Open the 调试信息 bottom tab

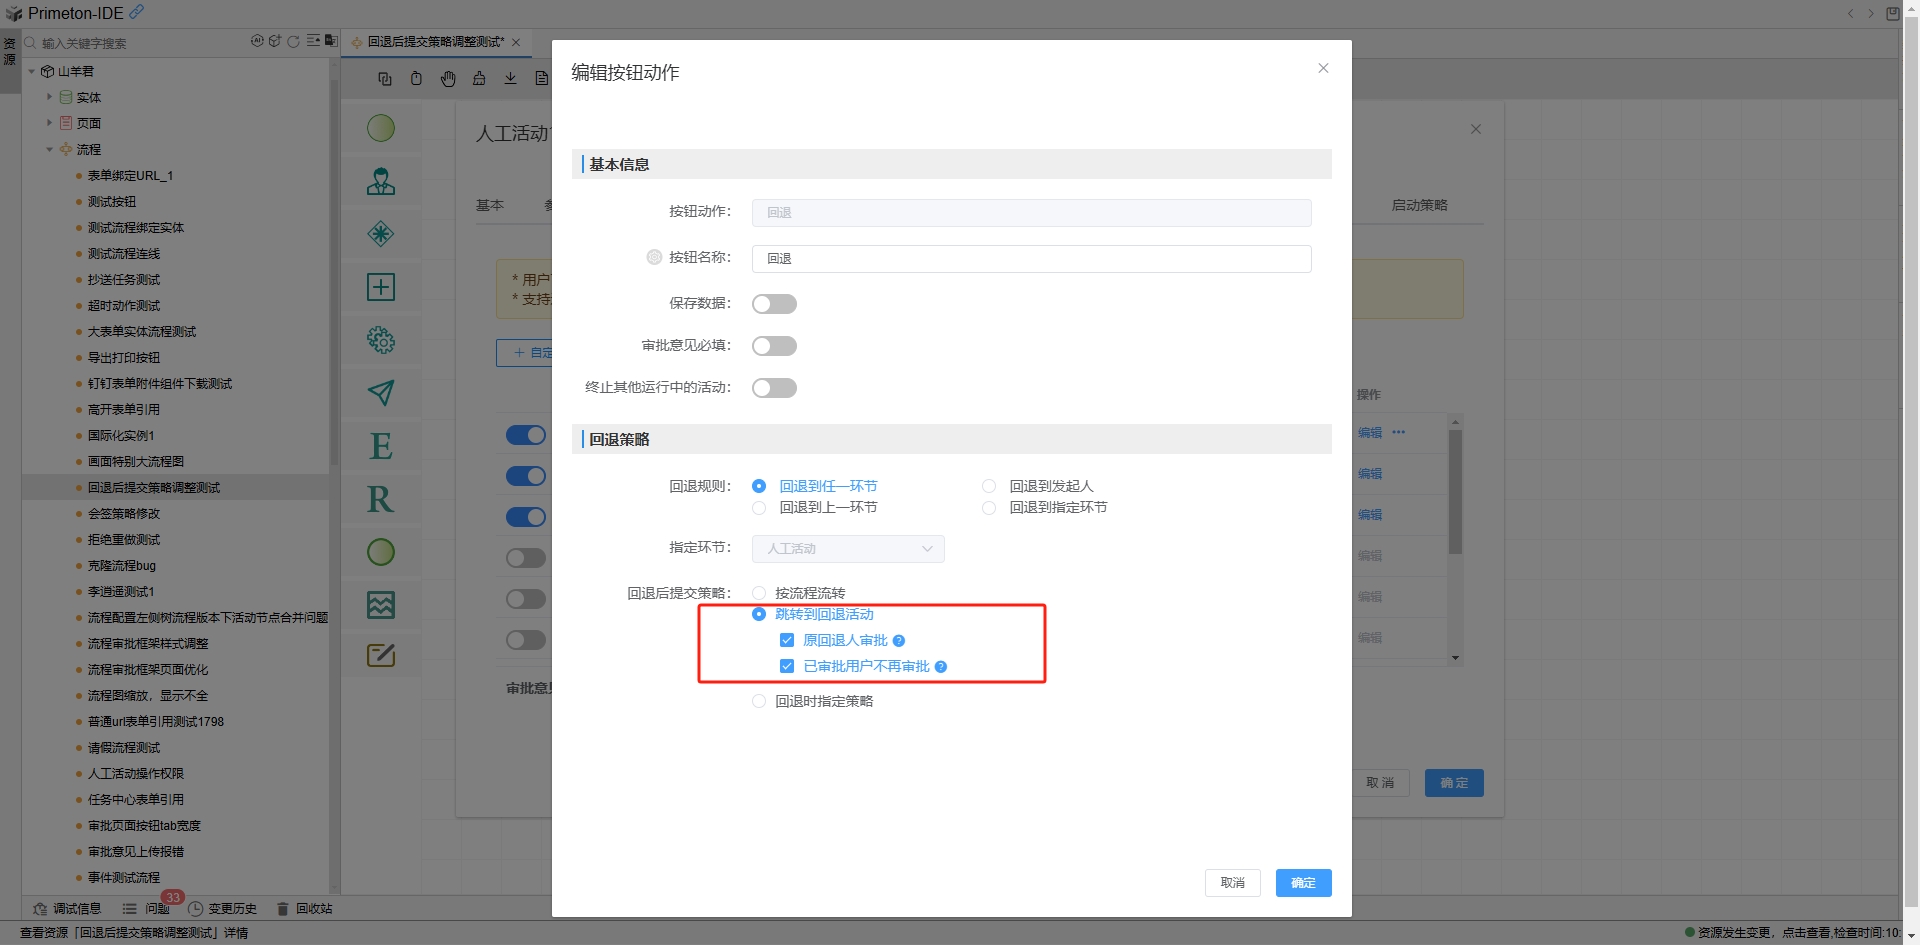[x=68, y=909]
